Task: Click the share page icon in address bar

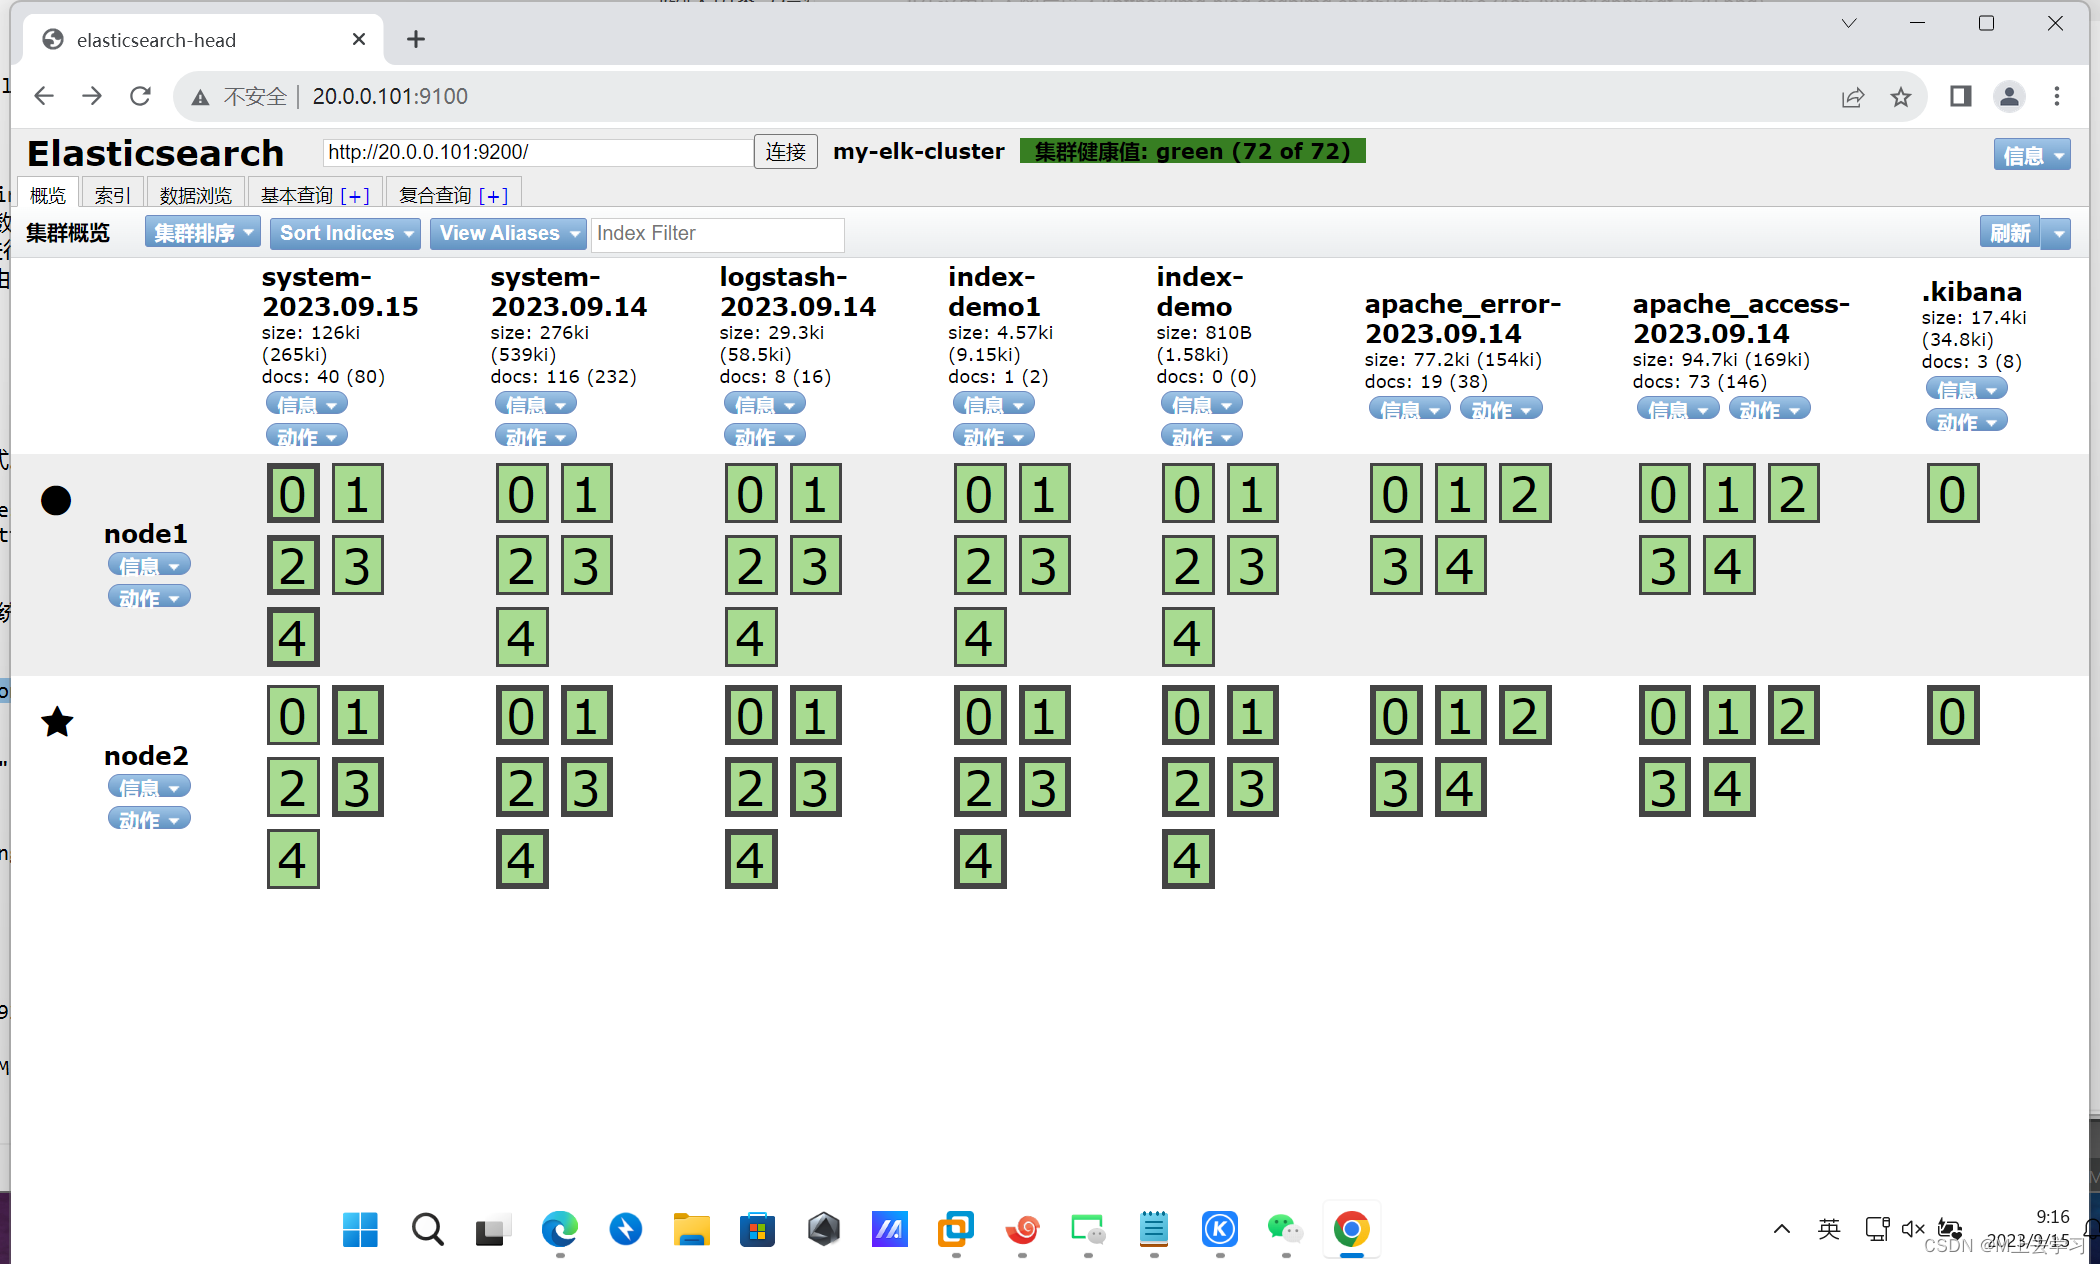Action: [x=1852, y=96]
